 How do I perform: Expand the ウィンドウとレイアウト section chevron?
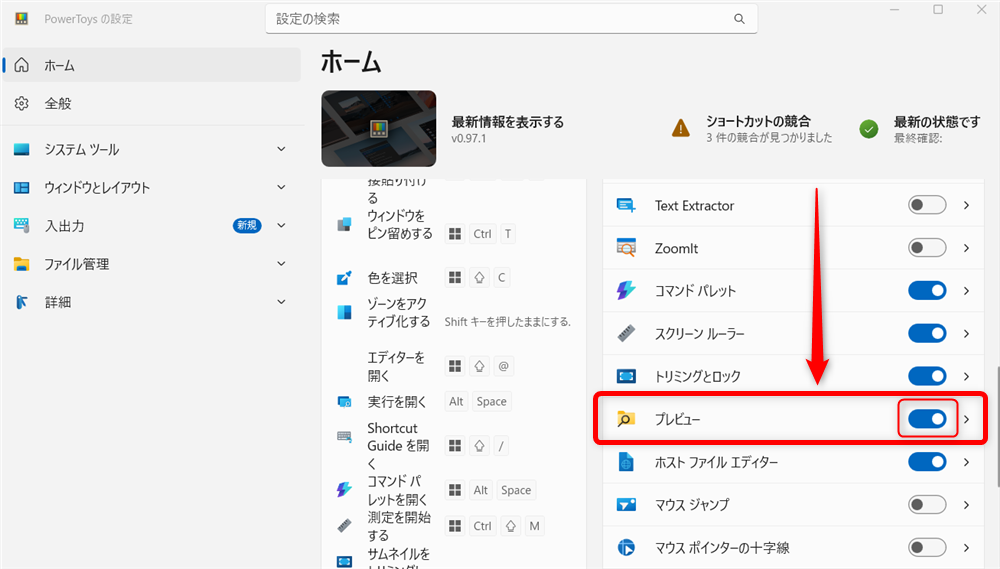tap(281, 188)
